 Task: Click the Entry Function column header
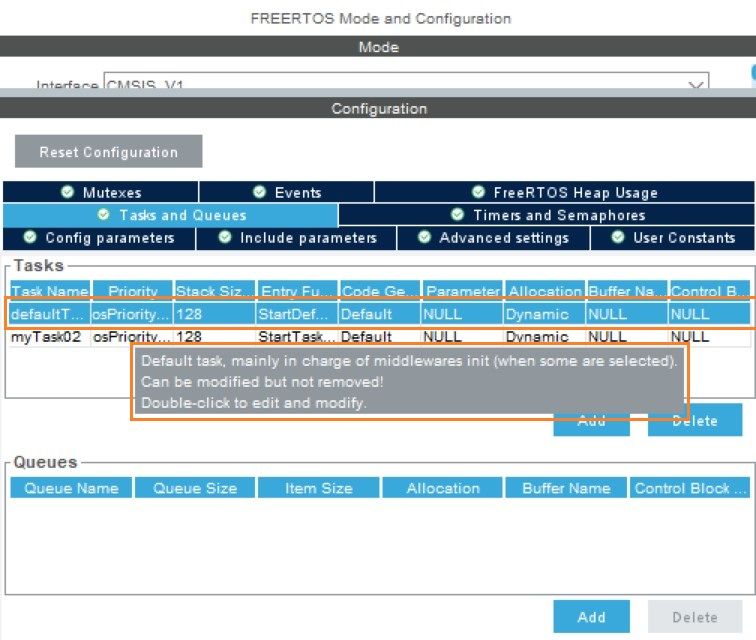coord(297,291)
